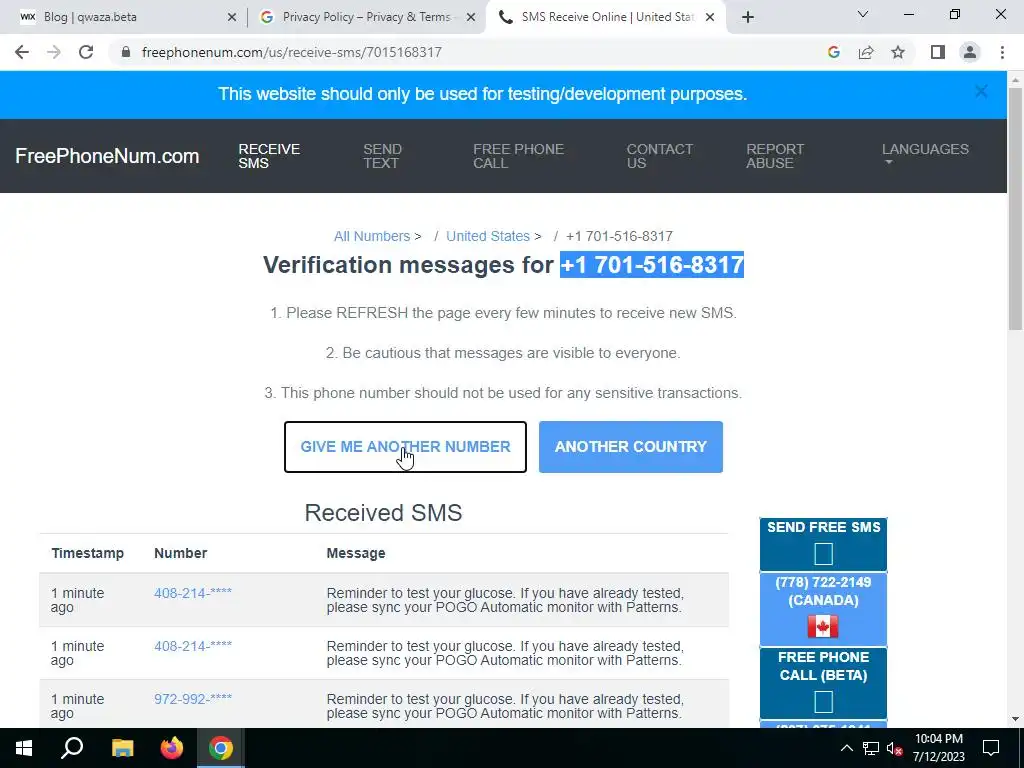
Task: Open the FREE PHONE CALL menu item
Action: [519, 156]
